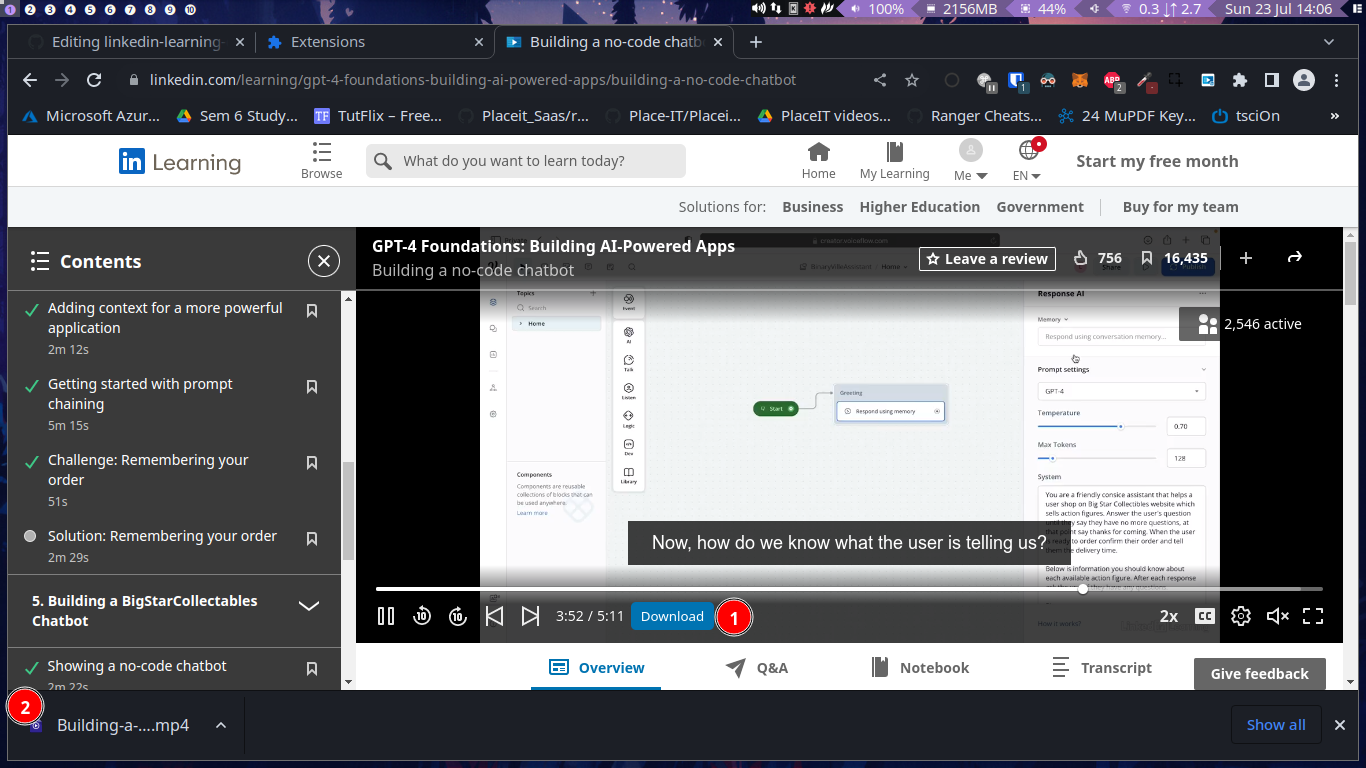
Task: Enter fullscreen video mode
Action: [x=1313, y=616]
